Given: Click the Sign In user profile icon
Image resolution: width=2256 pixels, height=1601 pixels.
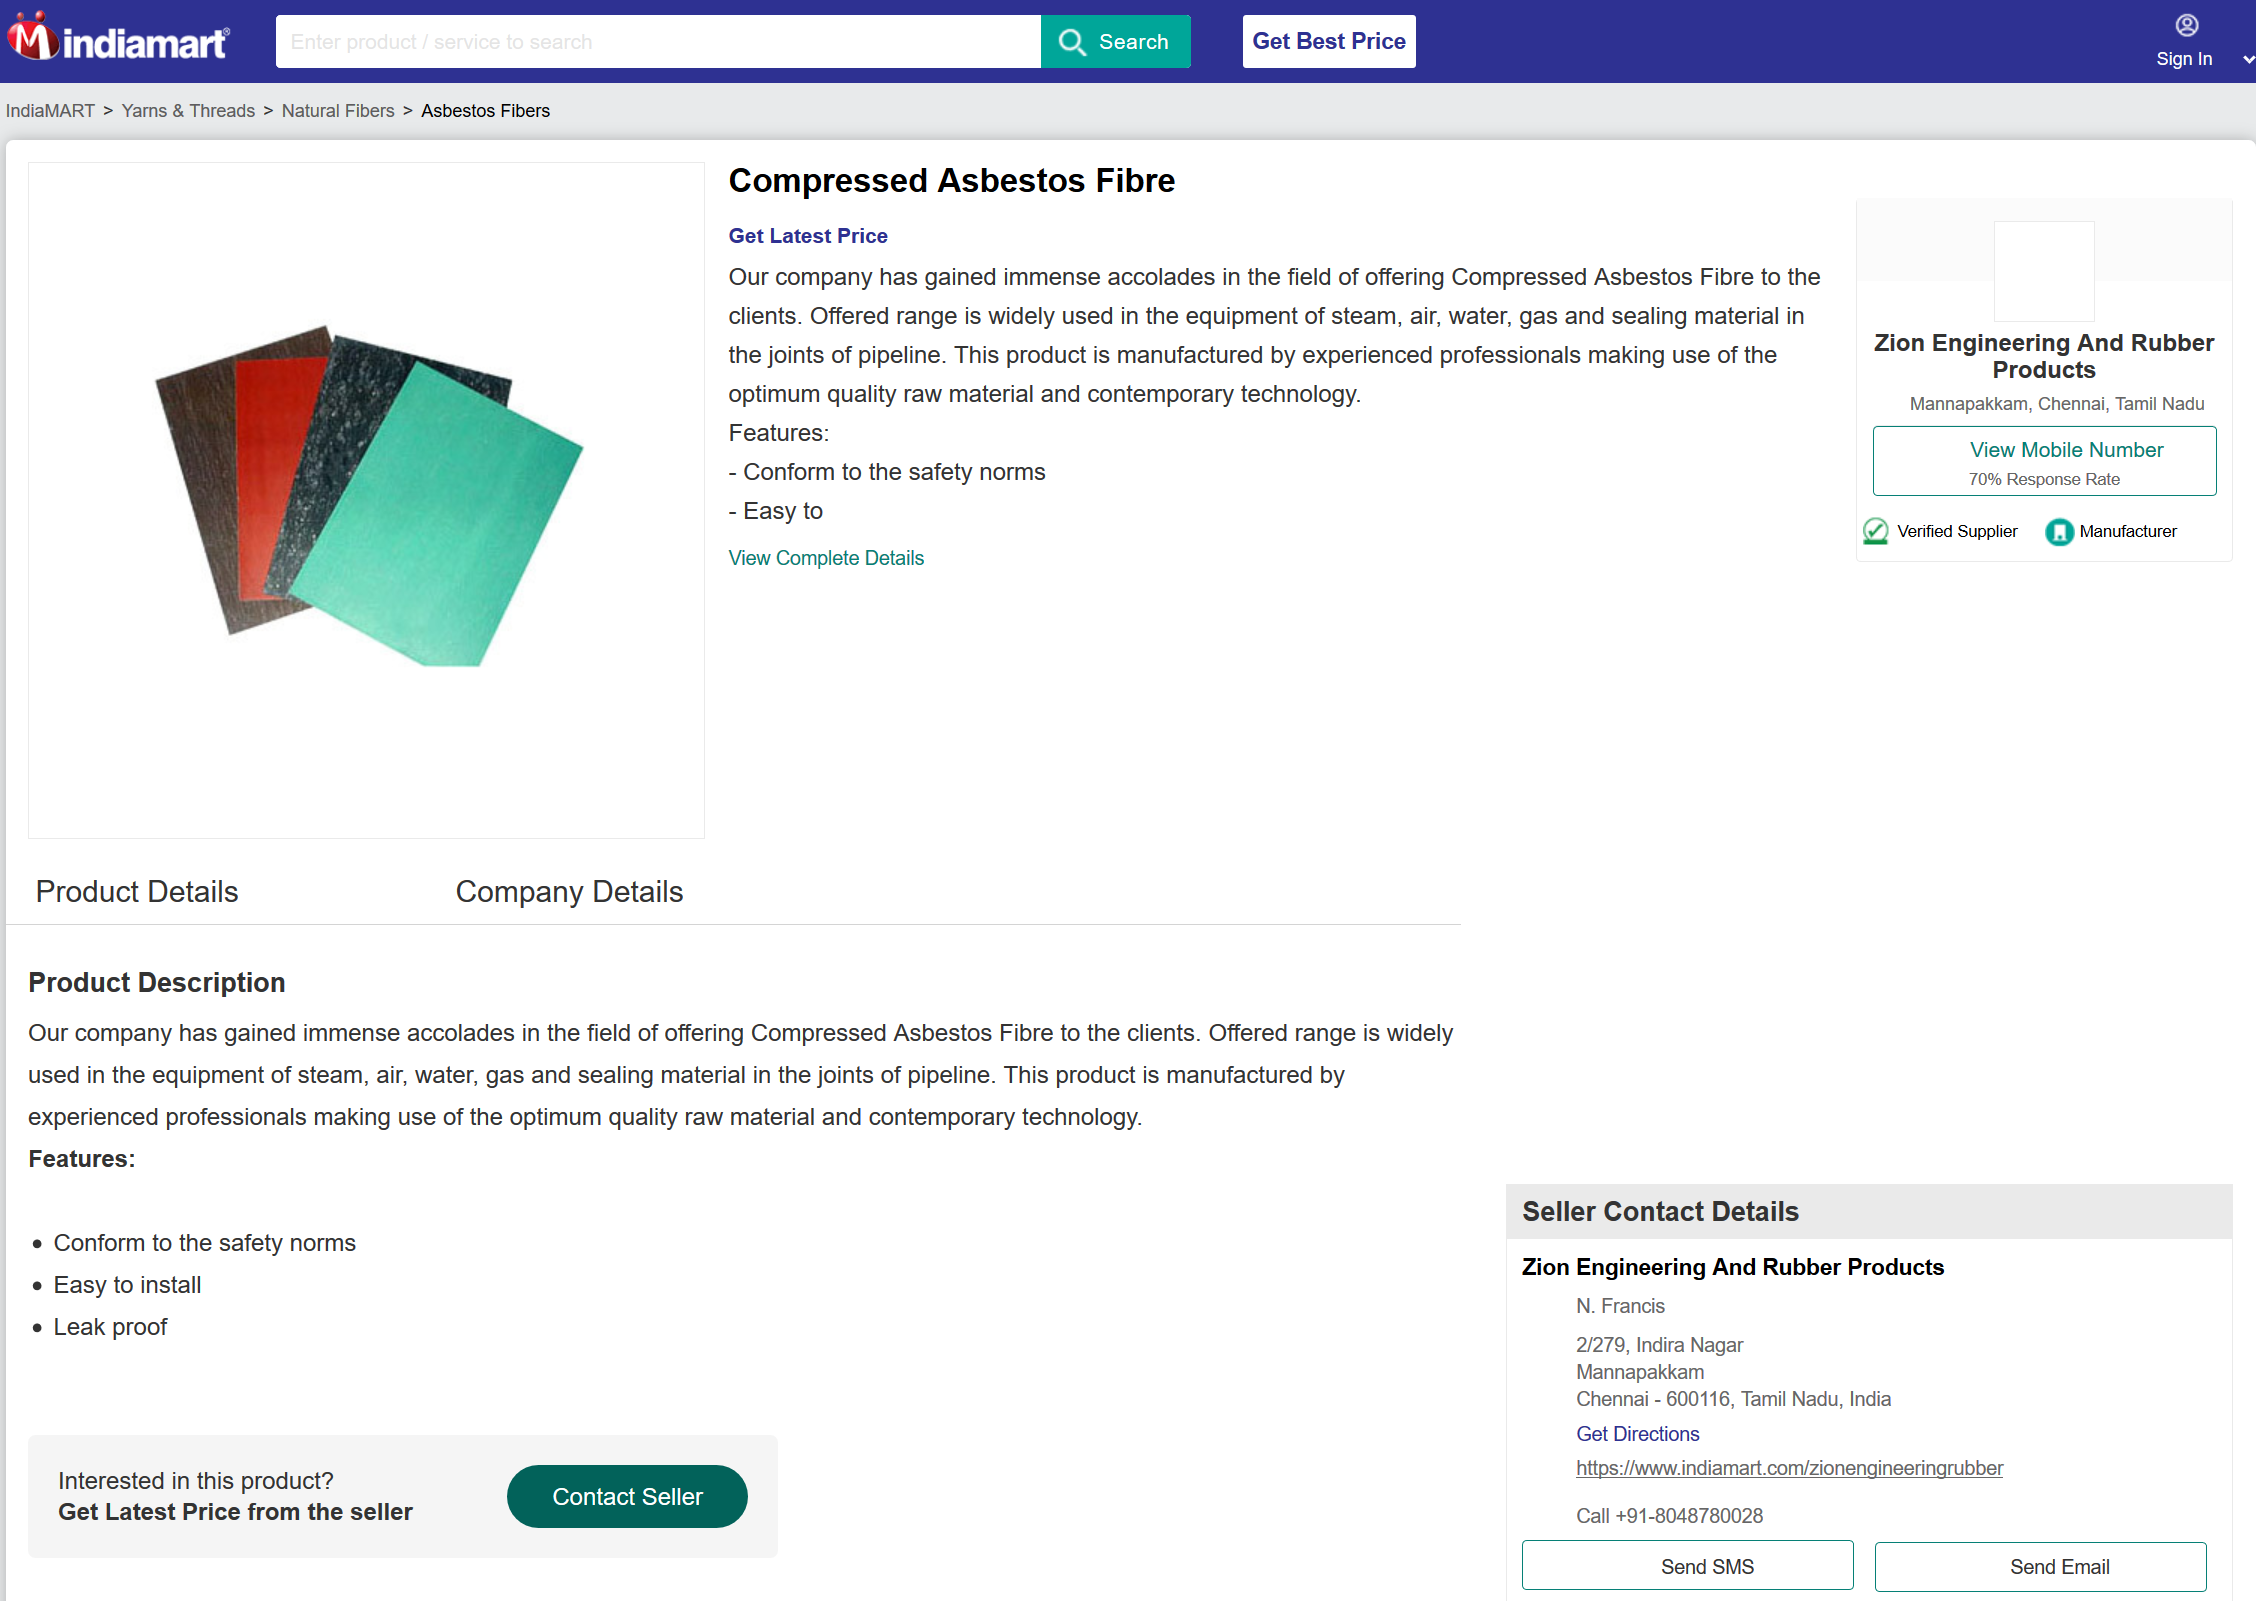Looking at the screenshot, I should pyautogui.click(x=2187, y=25).
